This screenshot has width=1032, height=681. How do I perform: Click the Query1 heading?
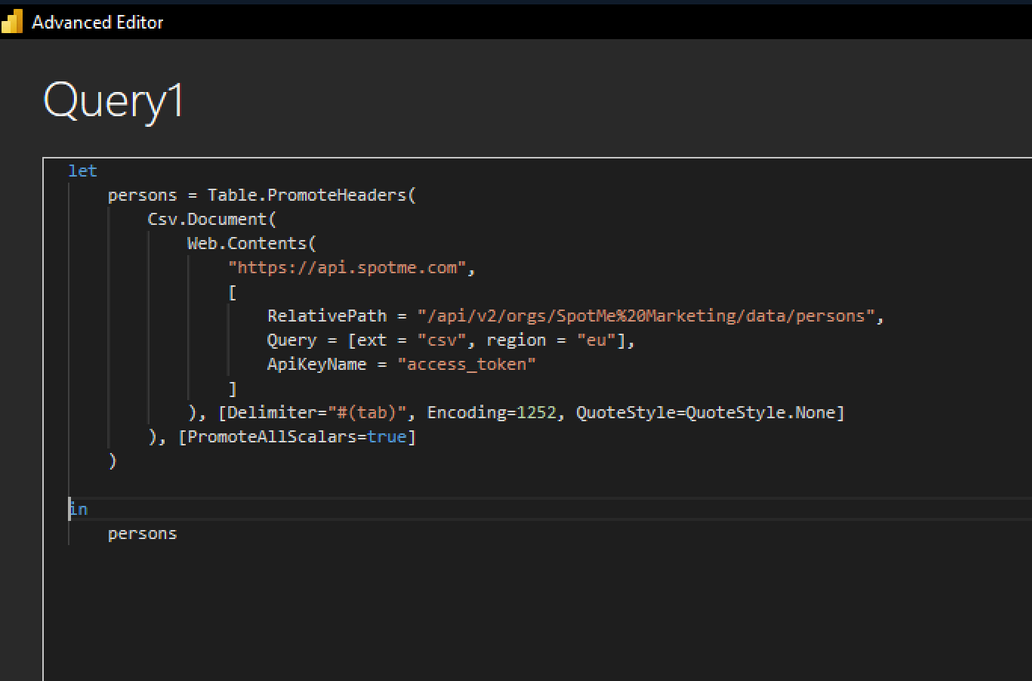pyautogui.click(x=113, y=101)
